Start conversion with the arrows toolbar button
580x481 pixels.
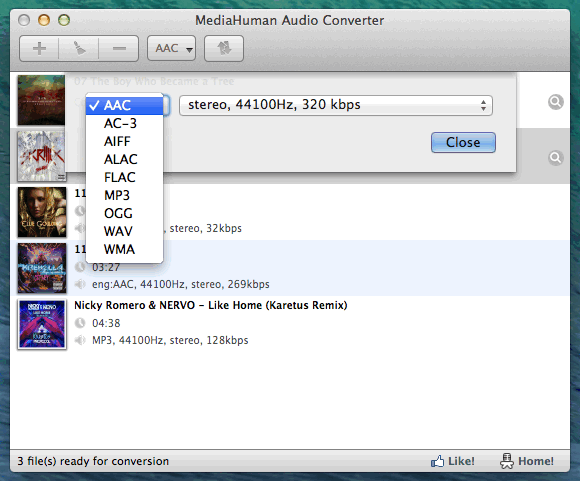click(x=224, y=48)
